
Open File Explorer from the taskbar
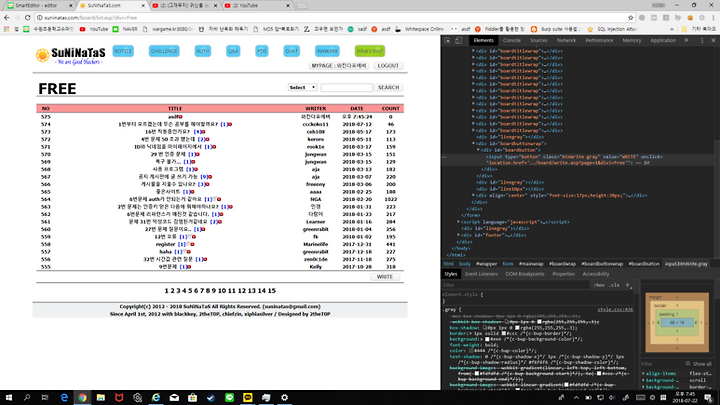[101, 398]
